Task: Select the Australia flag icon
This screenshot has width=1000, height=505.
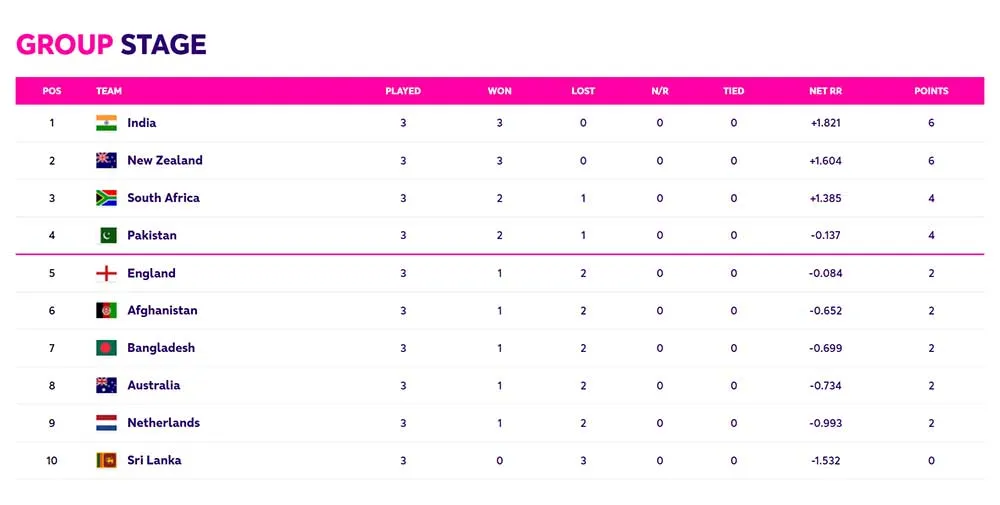Action: tap(107, 385)
